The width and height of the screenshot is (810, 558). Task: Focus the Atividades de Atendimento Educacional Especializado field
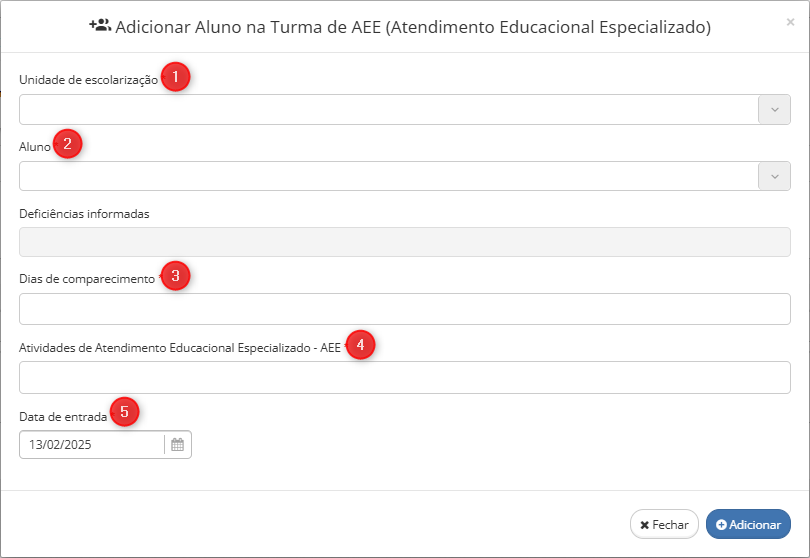[405, 378]
